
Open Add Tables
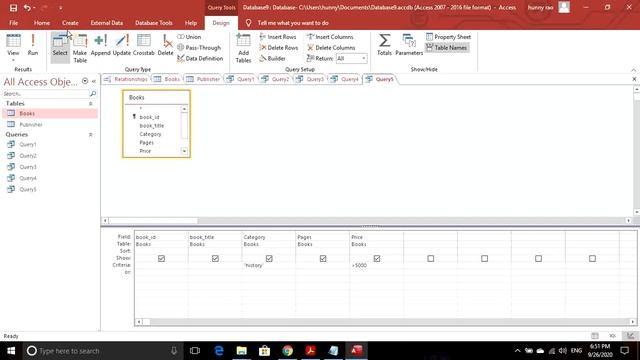(243, 48)
